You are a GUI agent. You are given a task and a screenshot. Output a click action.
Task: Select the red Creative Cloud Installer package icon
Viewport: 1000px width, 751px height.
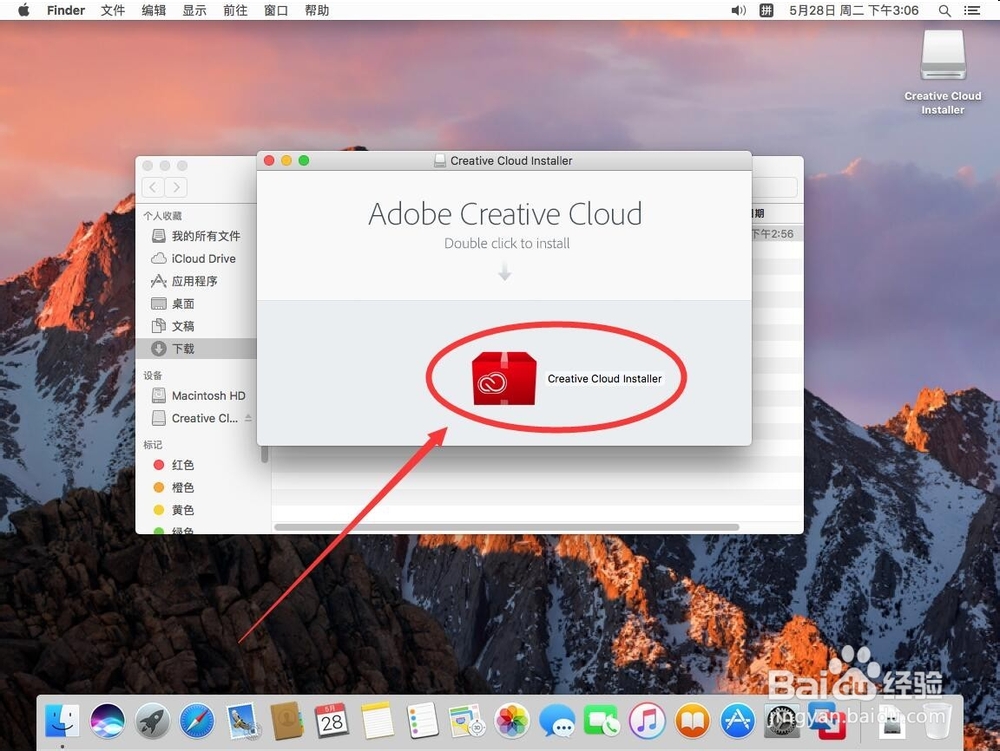[x=504, y=379]
